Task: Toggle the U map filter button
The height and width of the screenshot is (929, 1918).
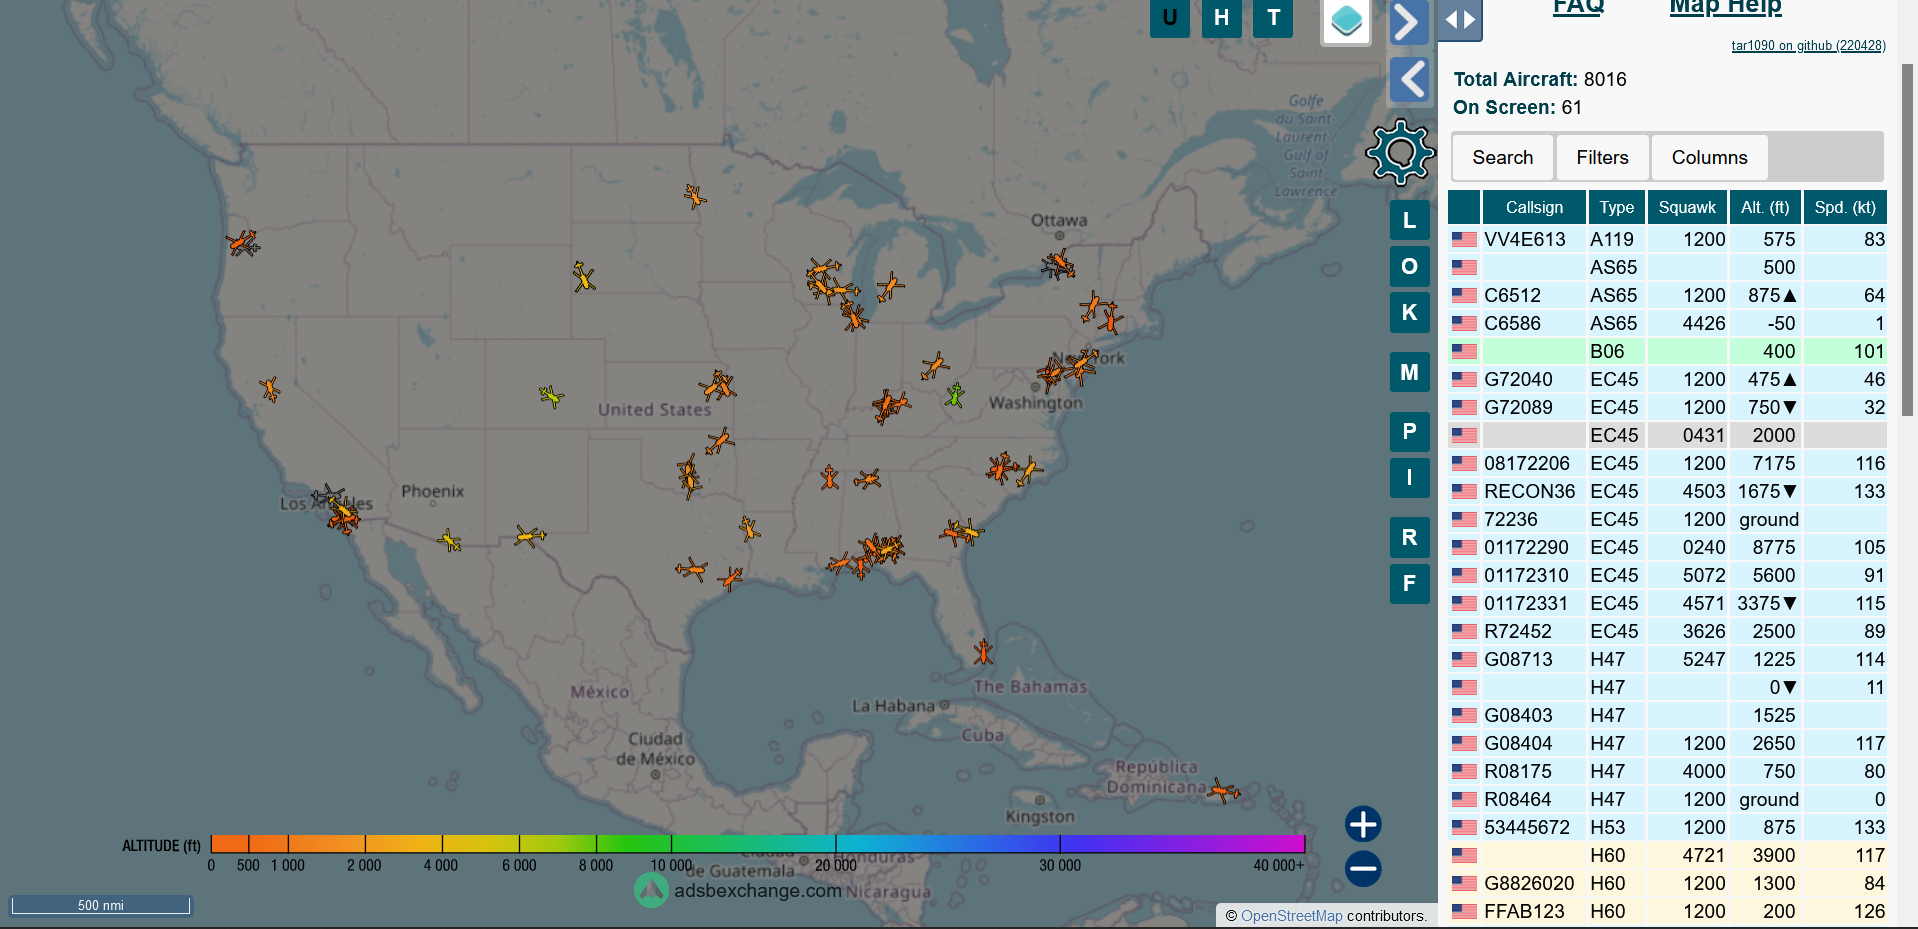Action: 1169,17
